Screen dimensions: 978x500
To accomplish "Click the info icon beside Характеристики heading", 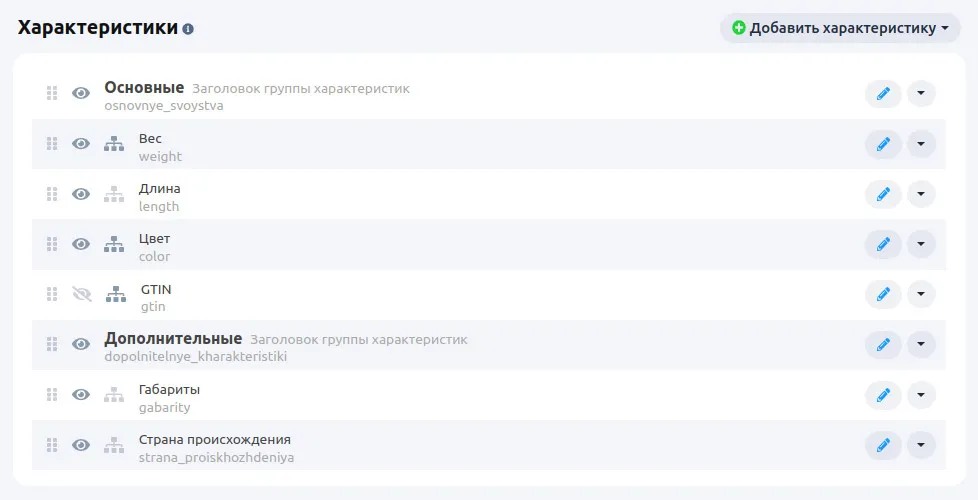I will point(188,29).
